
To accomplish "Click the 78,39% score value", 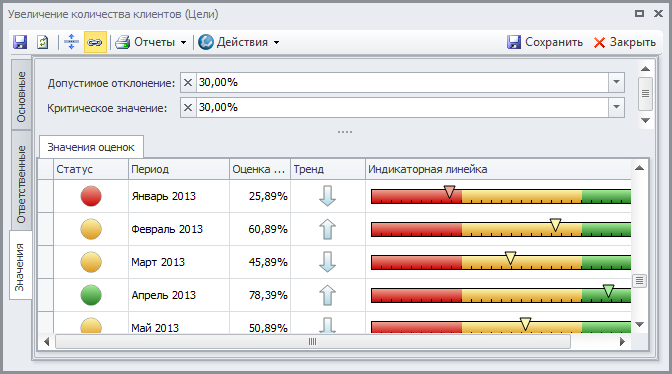I will click(x=268, y=295).
